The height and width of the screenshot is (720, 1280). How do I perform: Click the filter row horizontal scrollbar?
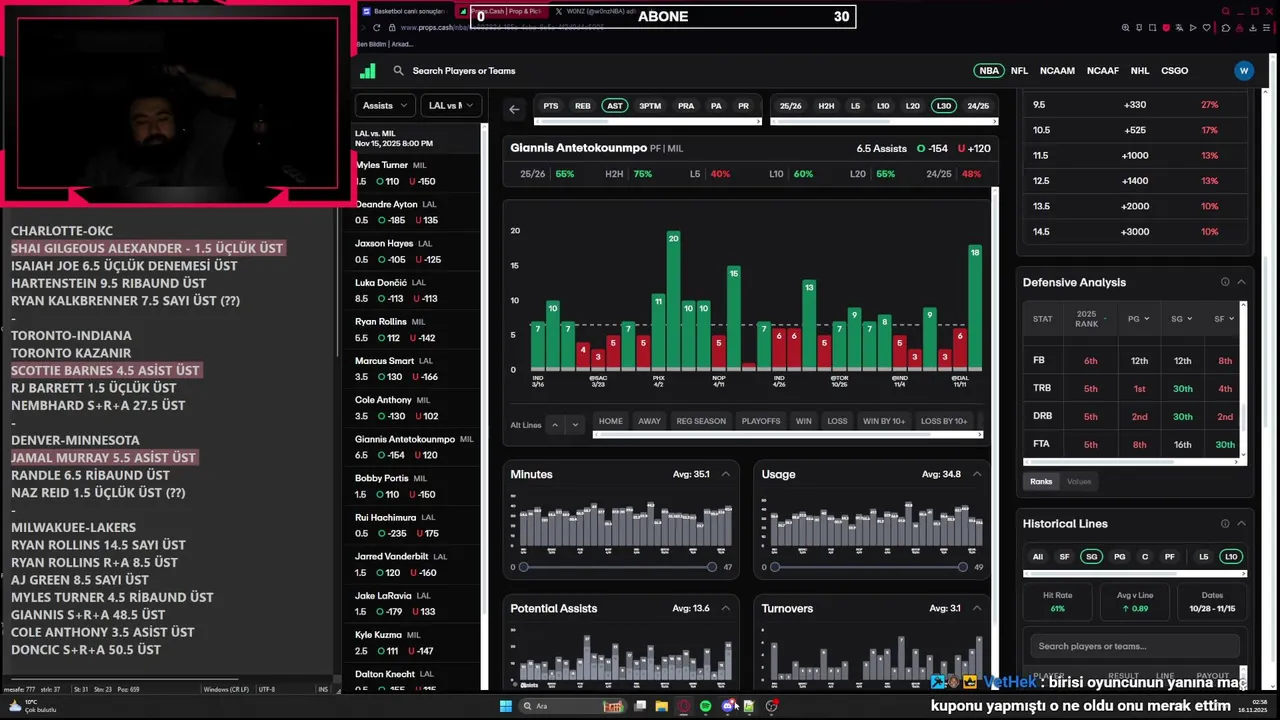coord(788,434)
